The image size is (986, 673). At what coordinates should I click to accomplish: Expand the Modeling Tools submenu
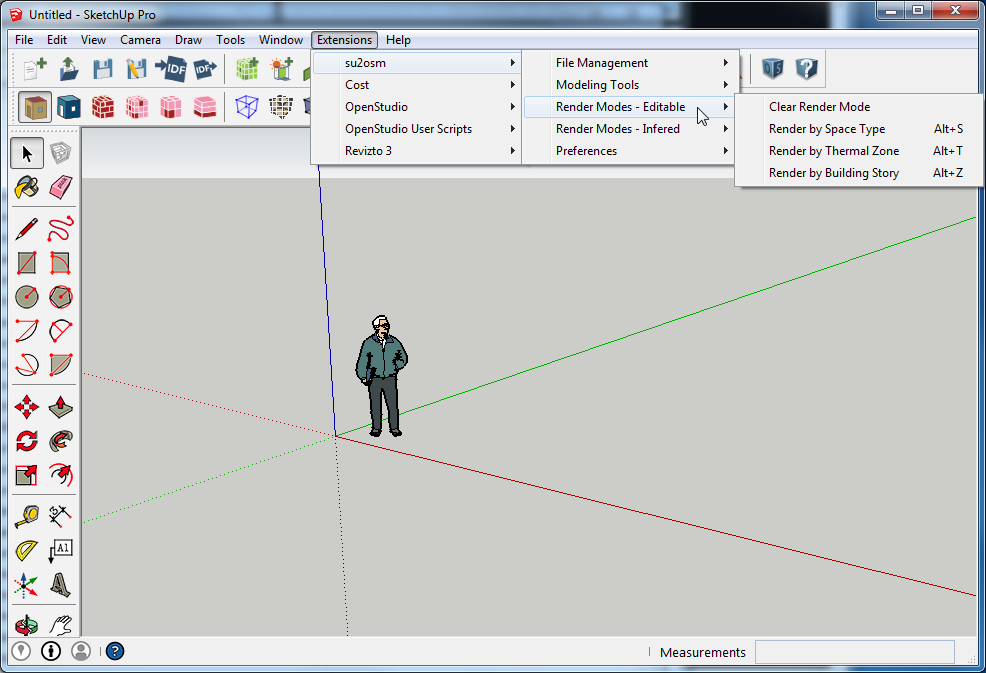point(629,85)
